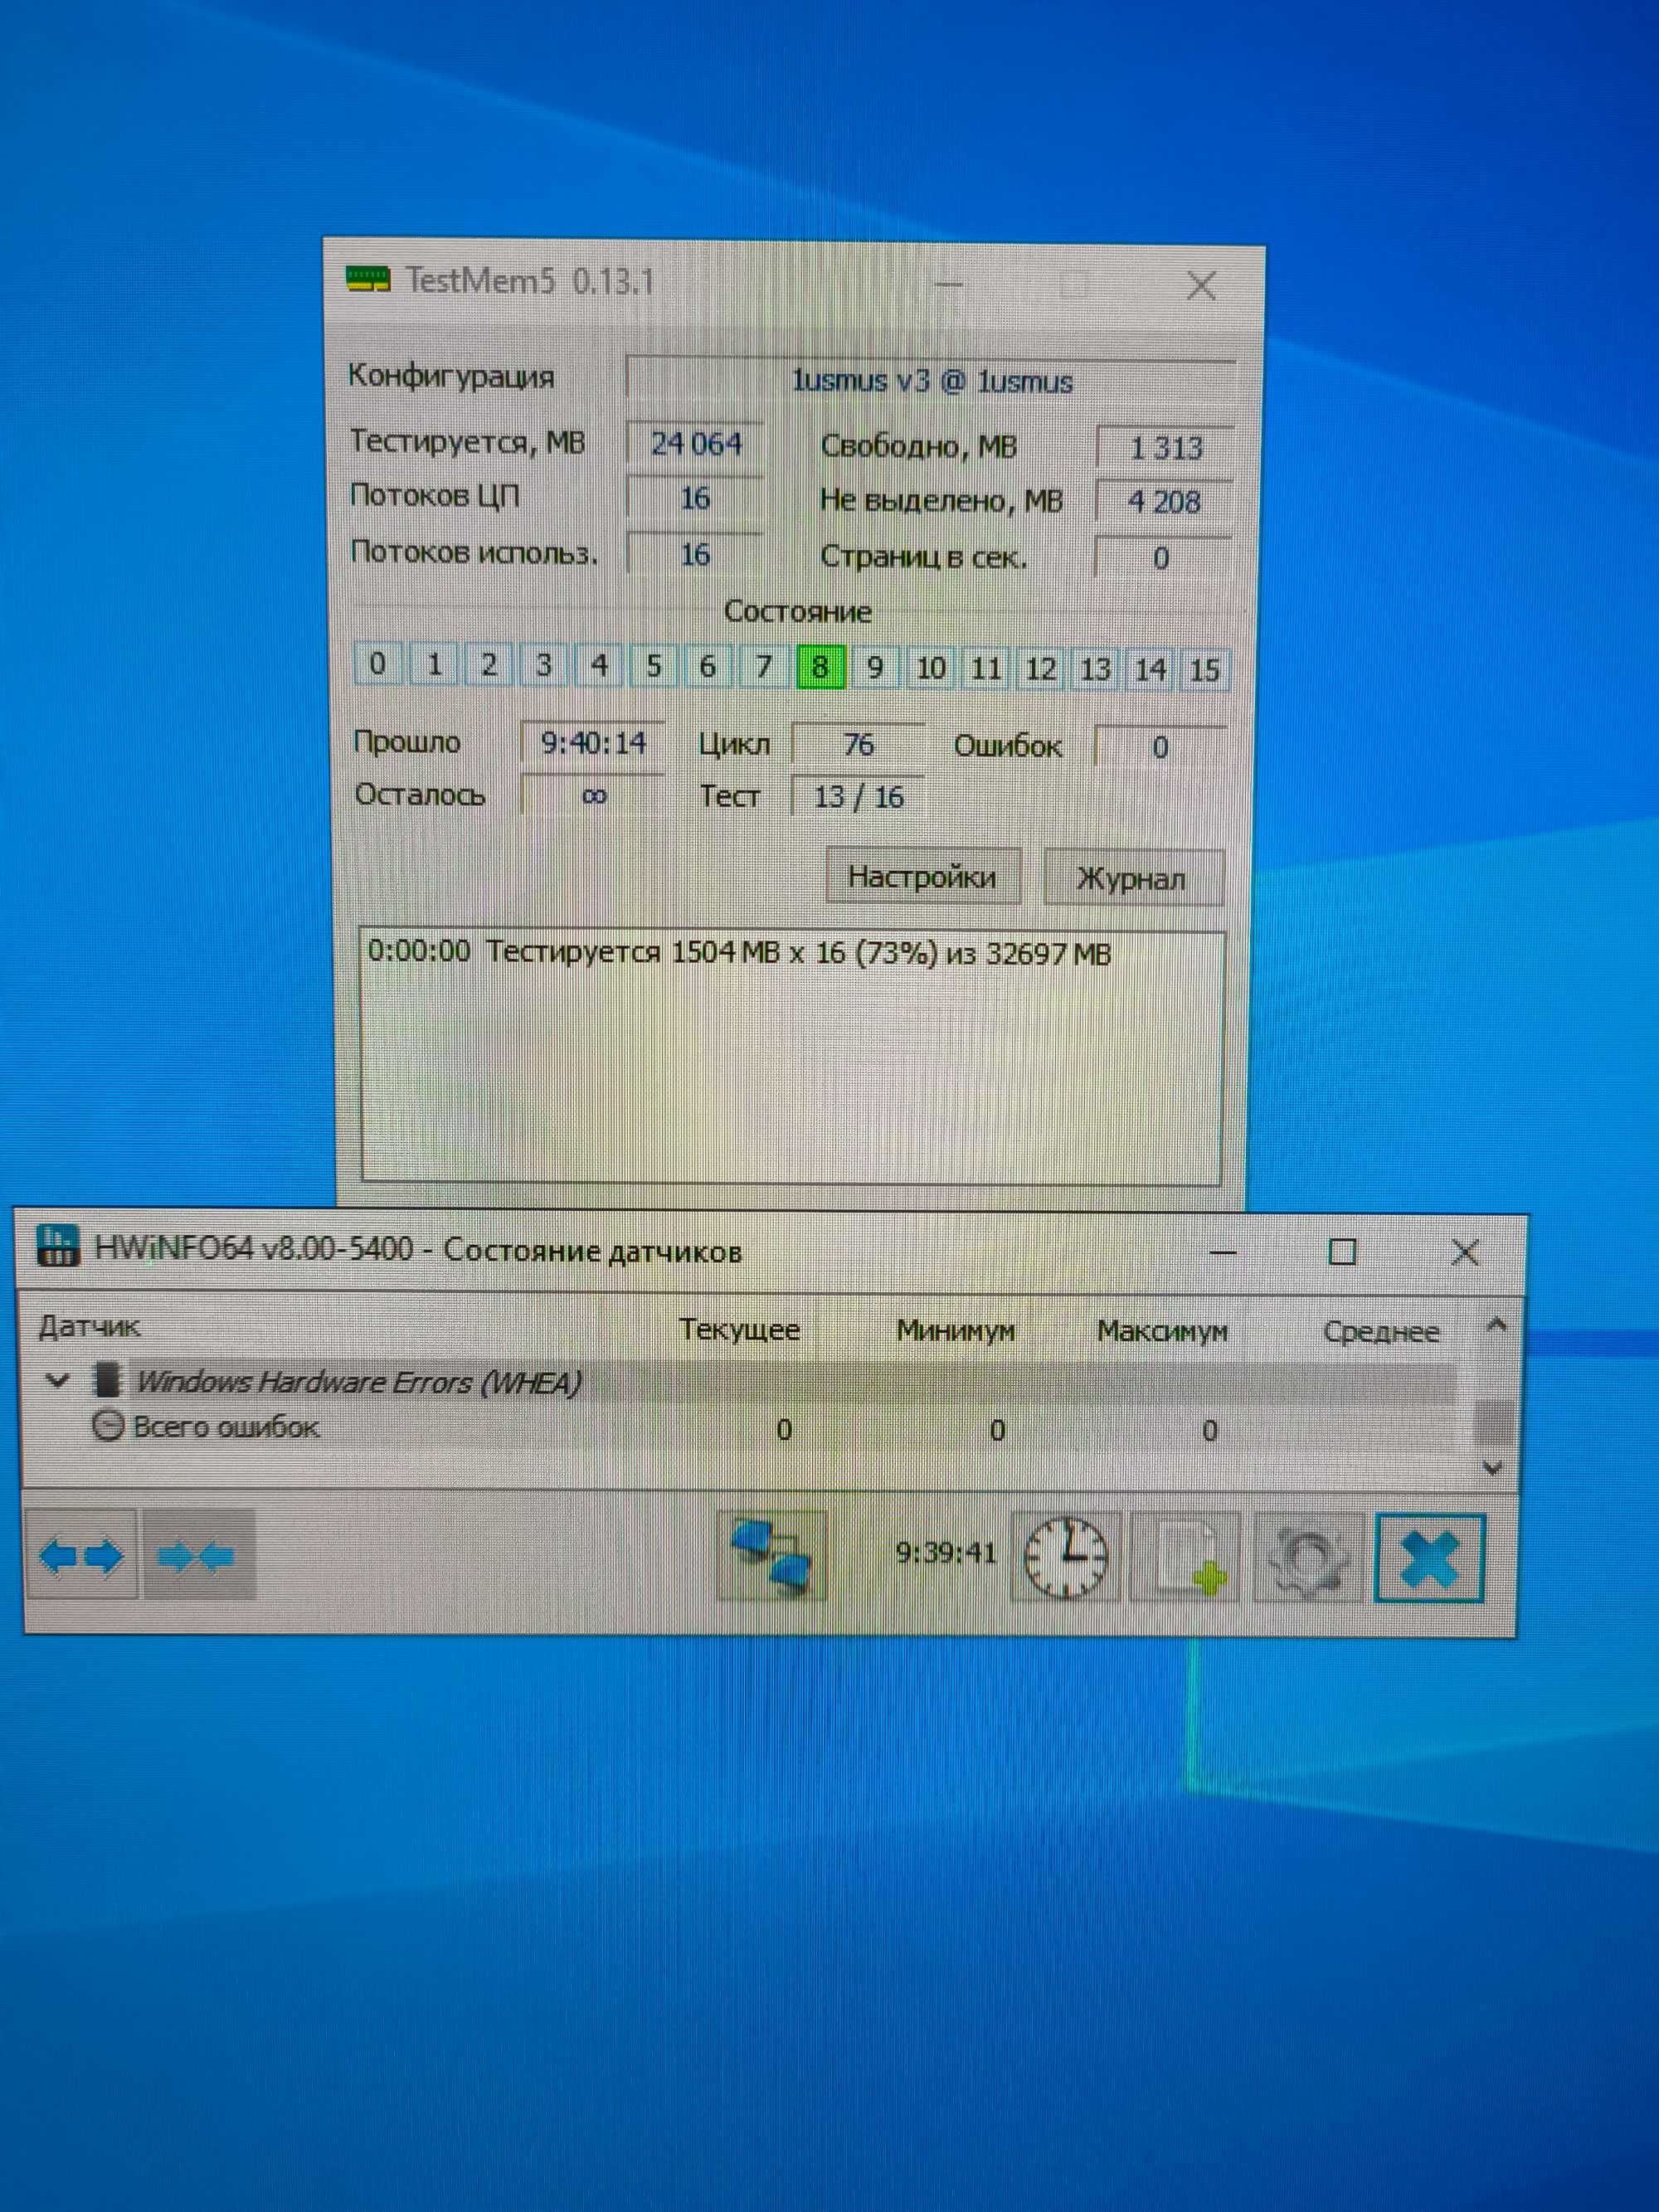
Task: Click the free memory value 1 313
Action: pyautogui.click(x=1165, y=447)
